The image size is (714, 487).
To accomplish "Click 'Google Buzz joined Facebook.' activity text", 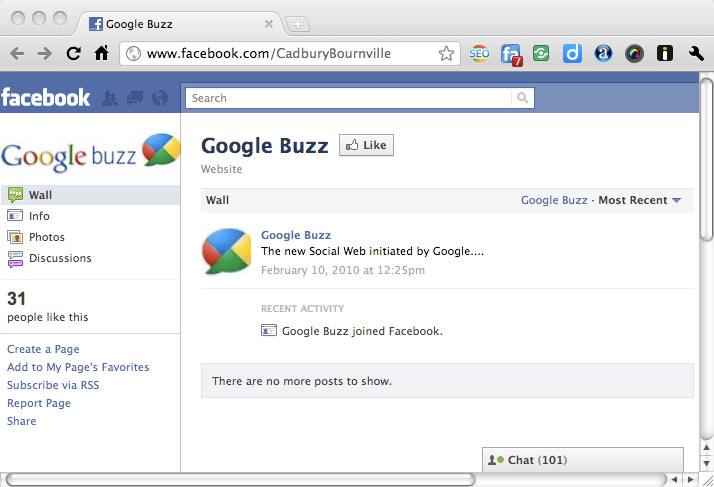I will pyautogui.click(x=362, y=331).
